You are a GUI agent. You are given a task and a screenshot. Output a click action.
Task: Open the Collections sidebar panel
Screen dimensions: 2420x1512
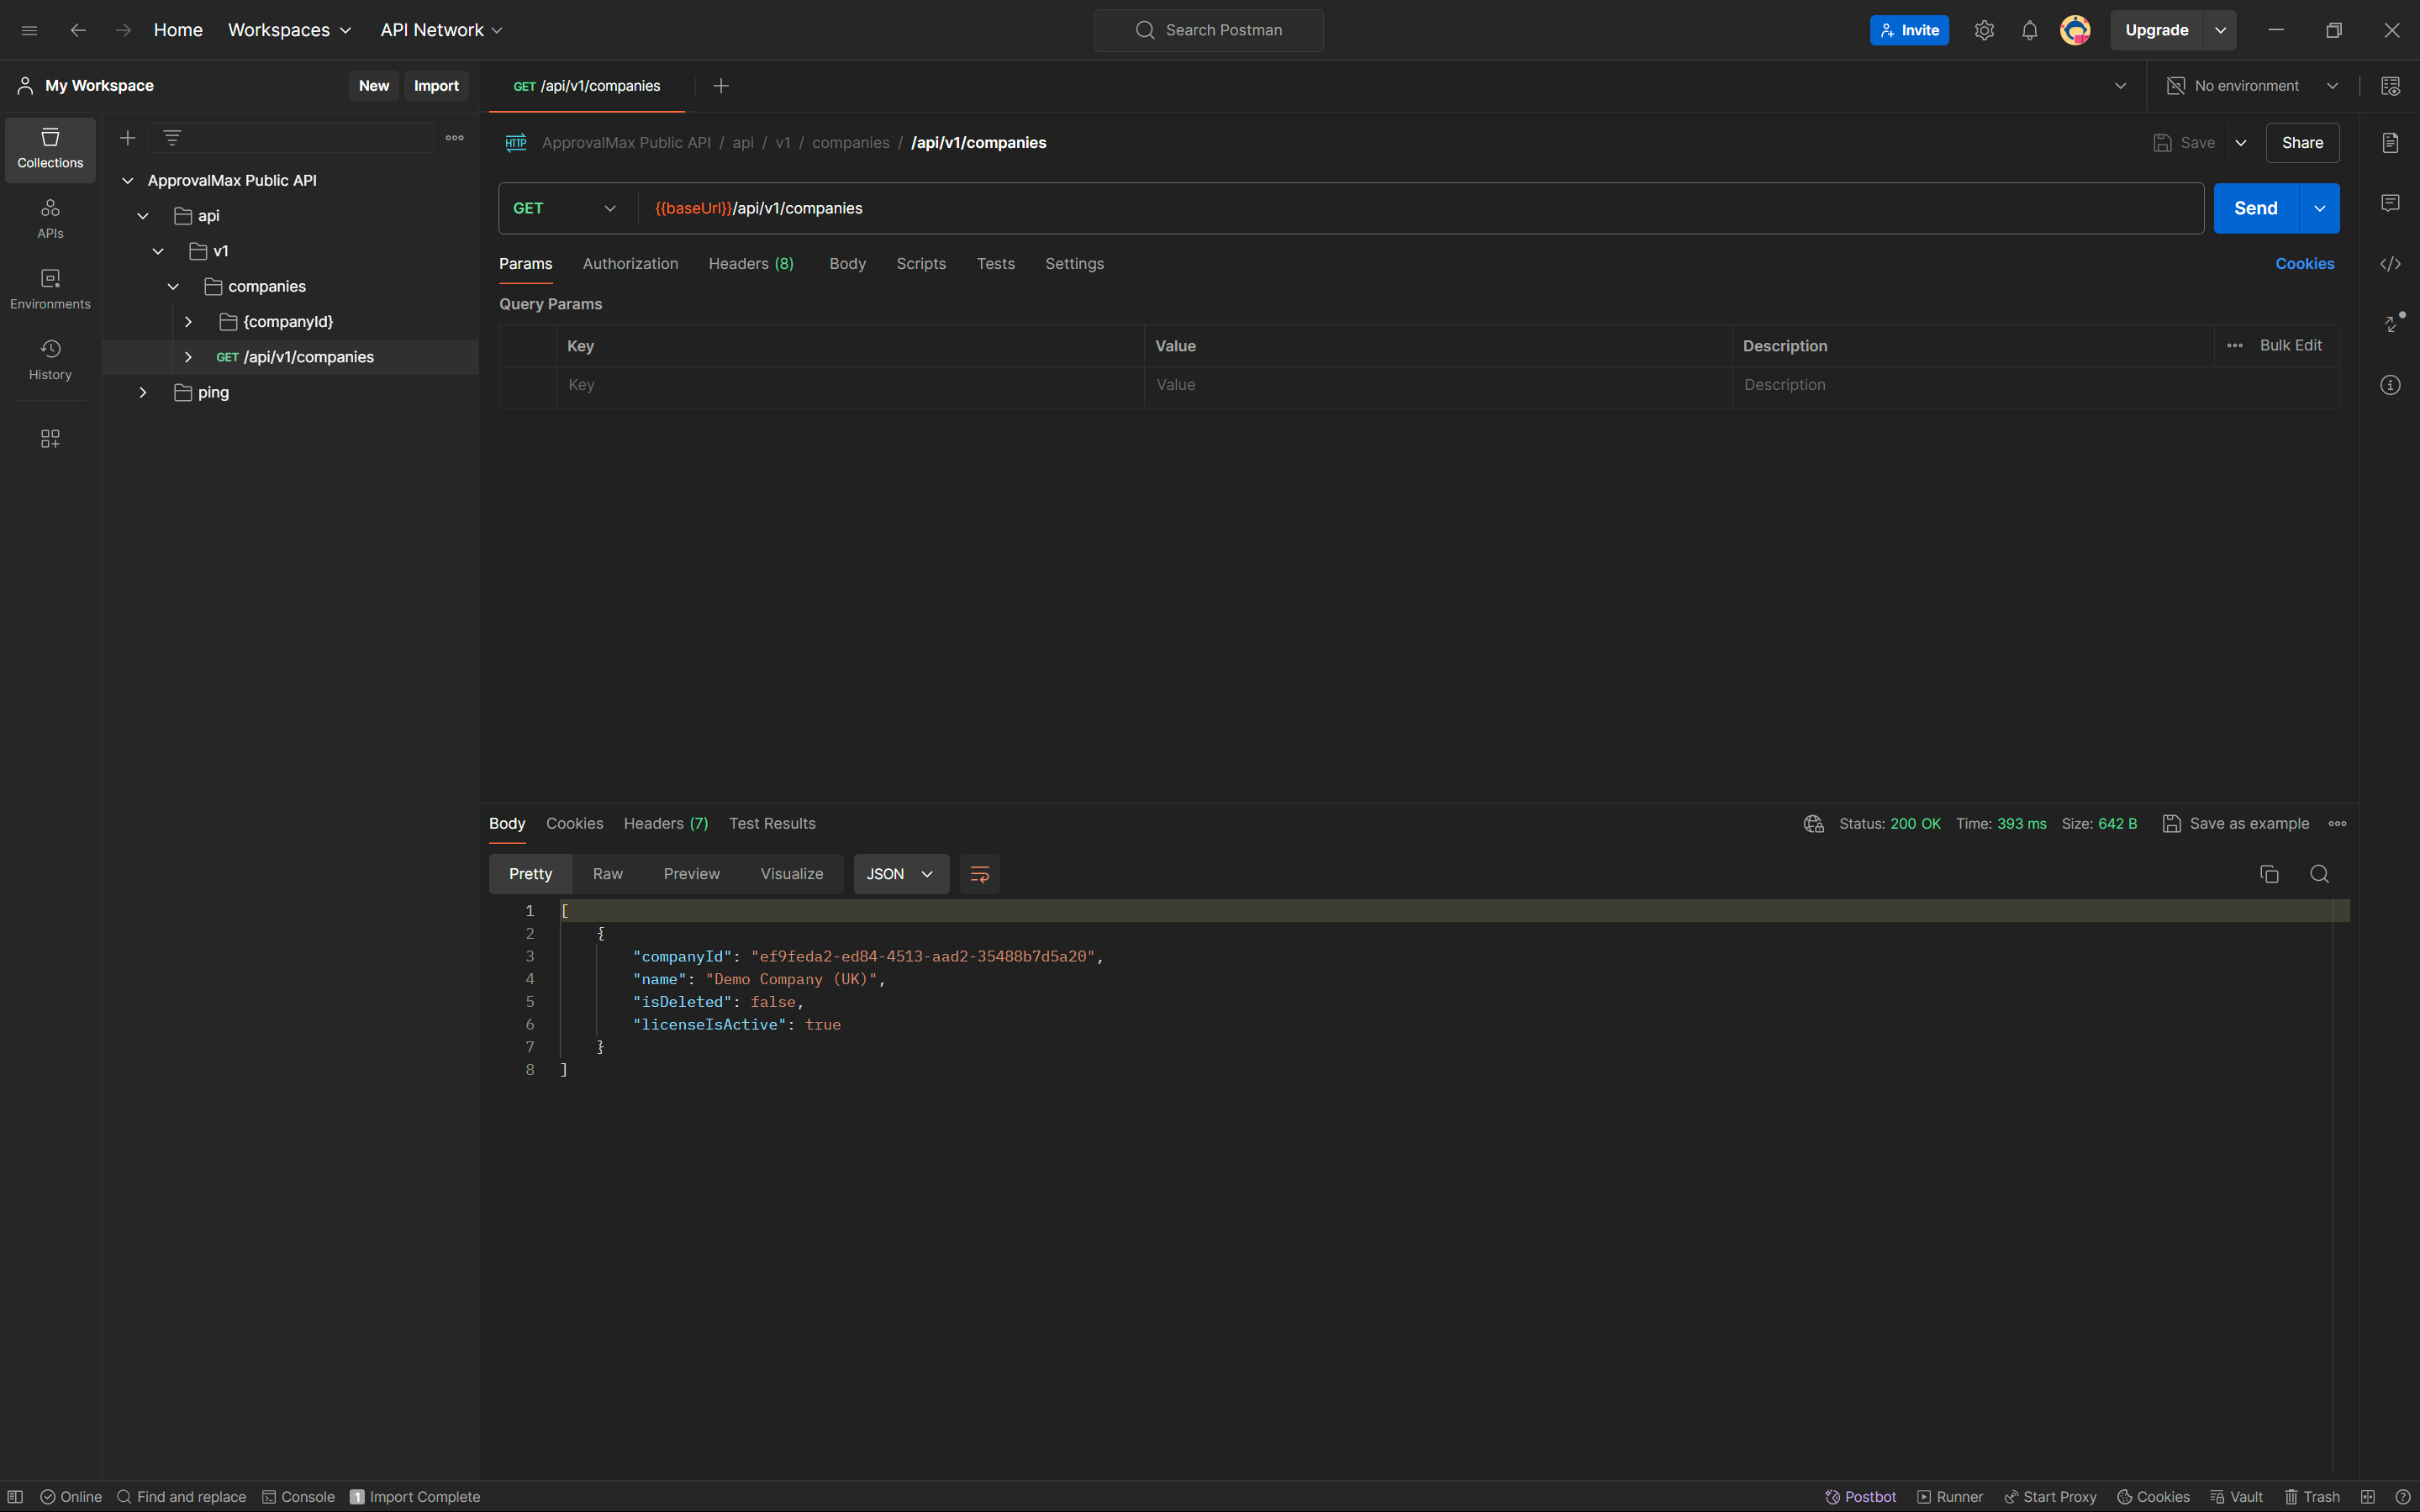pos(50,148)
